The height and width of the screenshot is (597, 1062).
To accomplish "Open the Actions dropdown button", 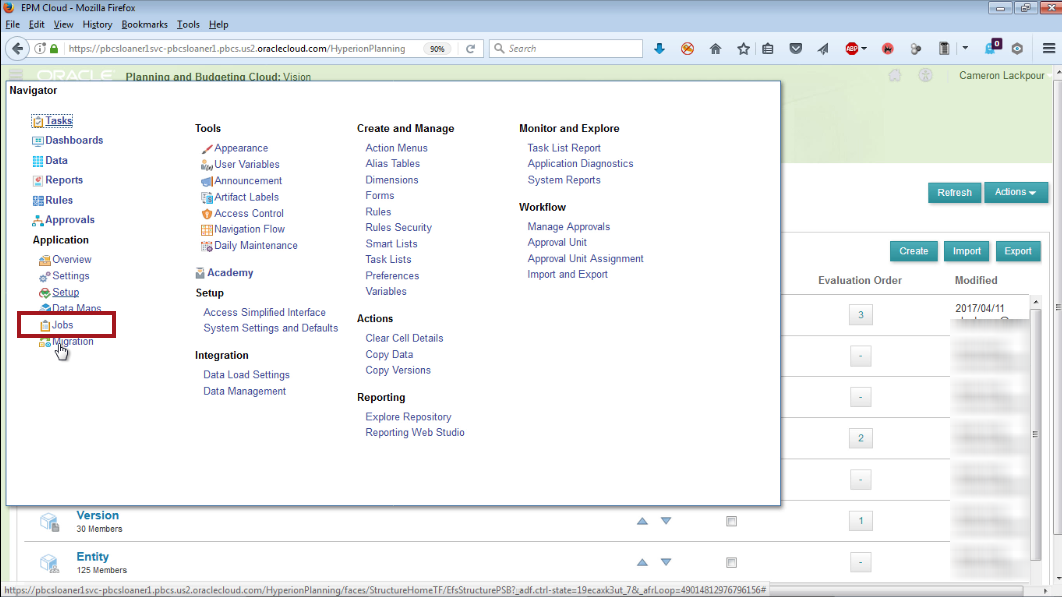I will 1015,192.
